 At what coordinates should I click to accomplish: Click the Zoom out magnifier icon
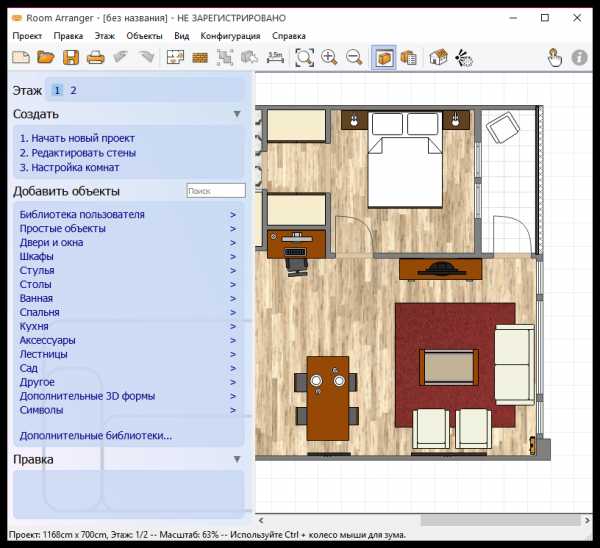pos(354,58)
